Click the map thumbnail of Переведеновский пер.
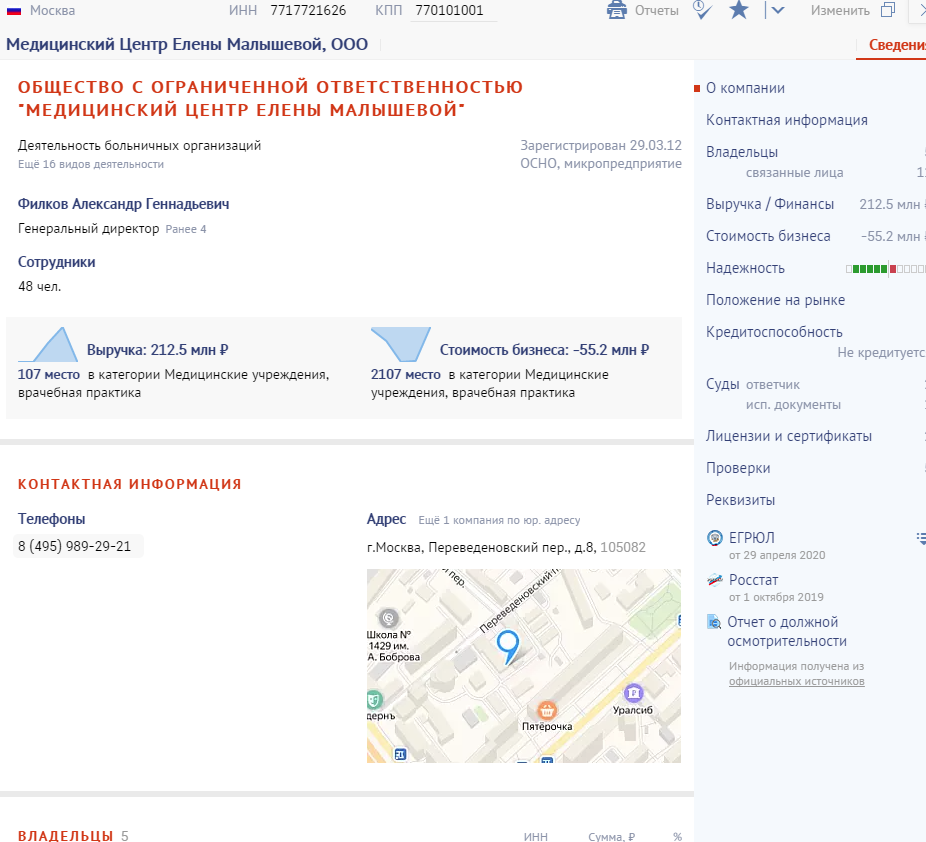This screenshot has width=926, height=842. [524, 665]
